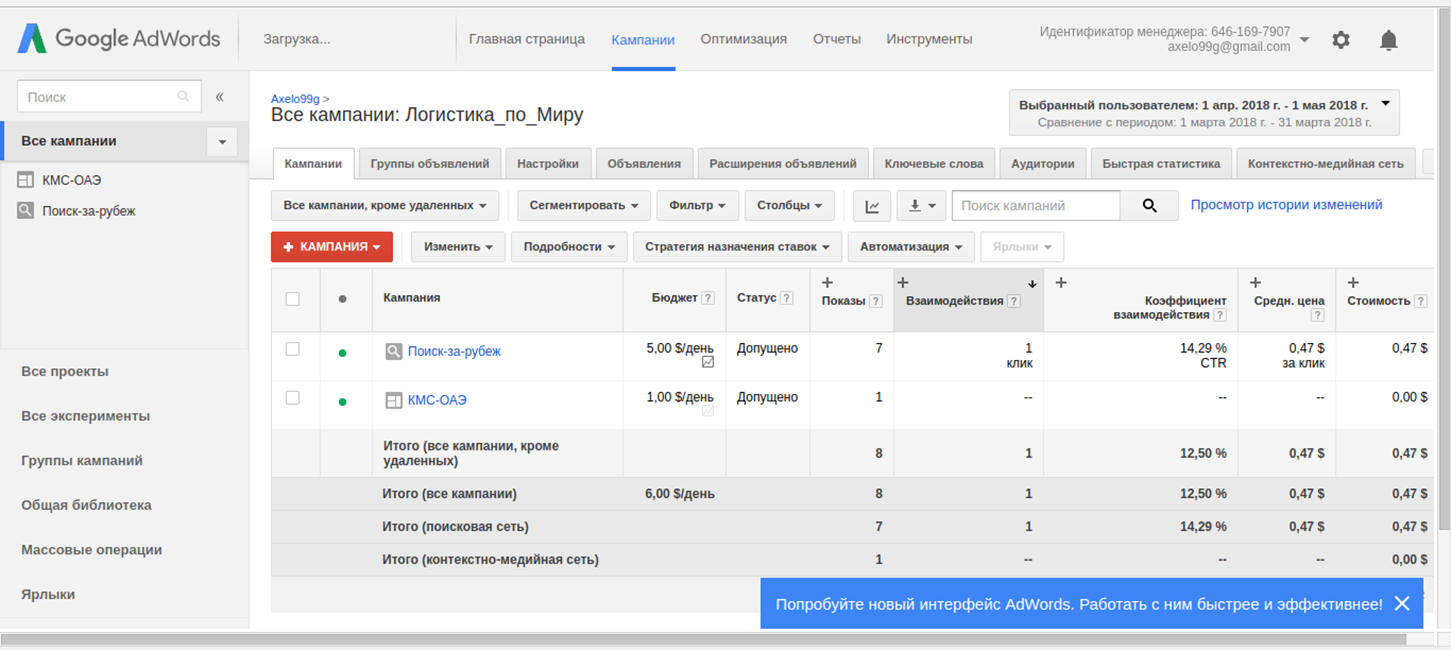The height and width of the screenshot is (650, 1451).
Task: Click help icon next to Бюджет header
Action: 708,298
